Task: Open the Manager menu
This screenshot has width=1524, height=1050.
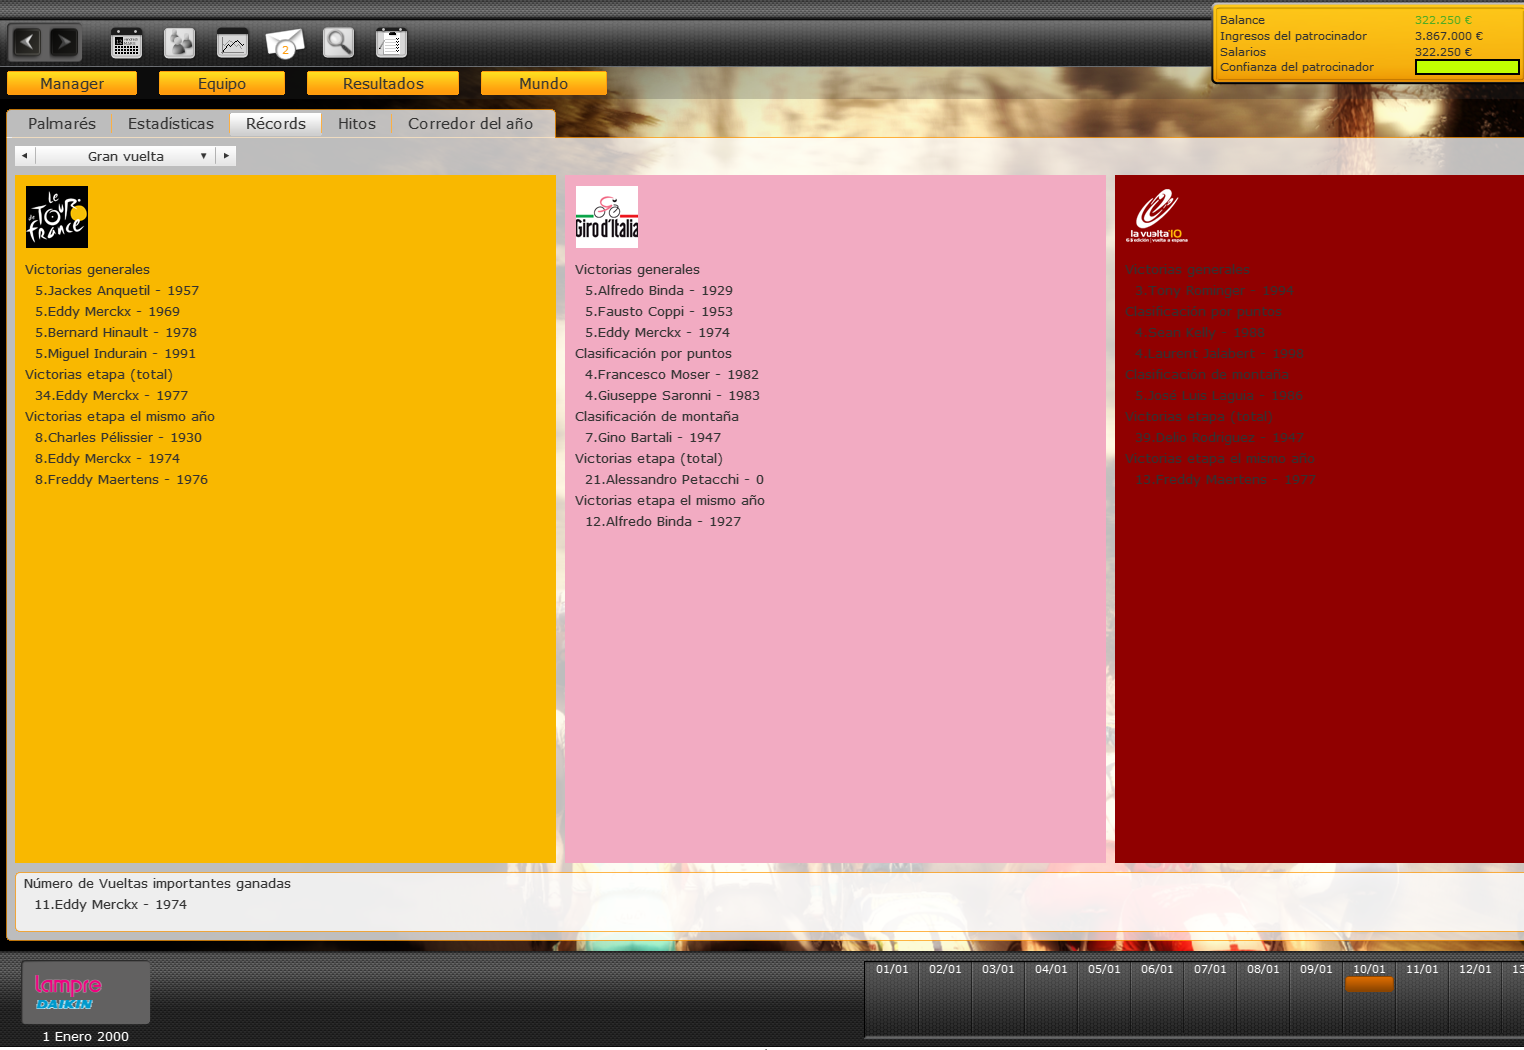Action: click(72, 84)
